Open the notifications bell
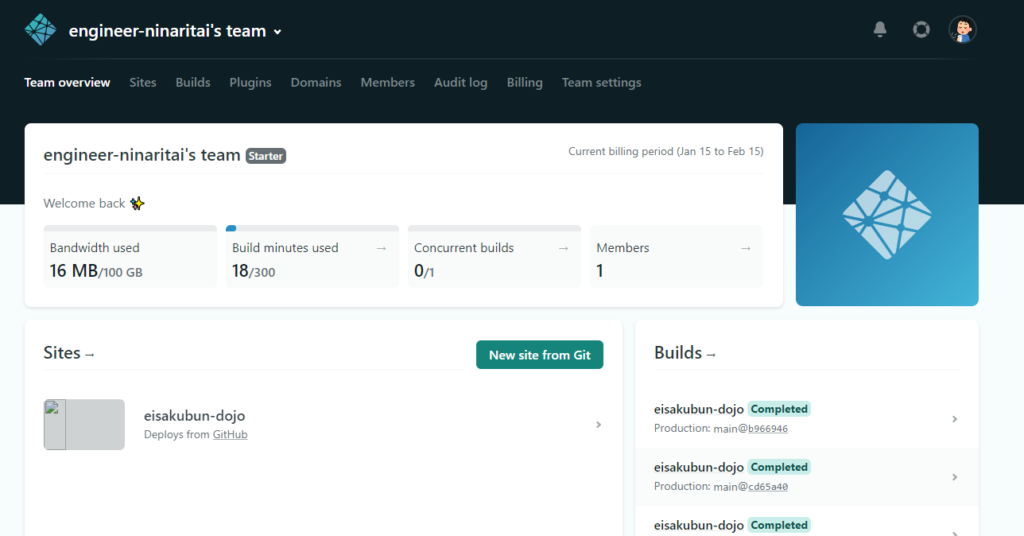Viewport: 1024px width, 536px height. (880, 29)
